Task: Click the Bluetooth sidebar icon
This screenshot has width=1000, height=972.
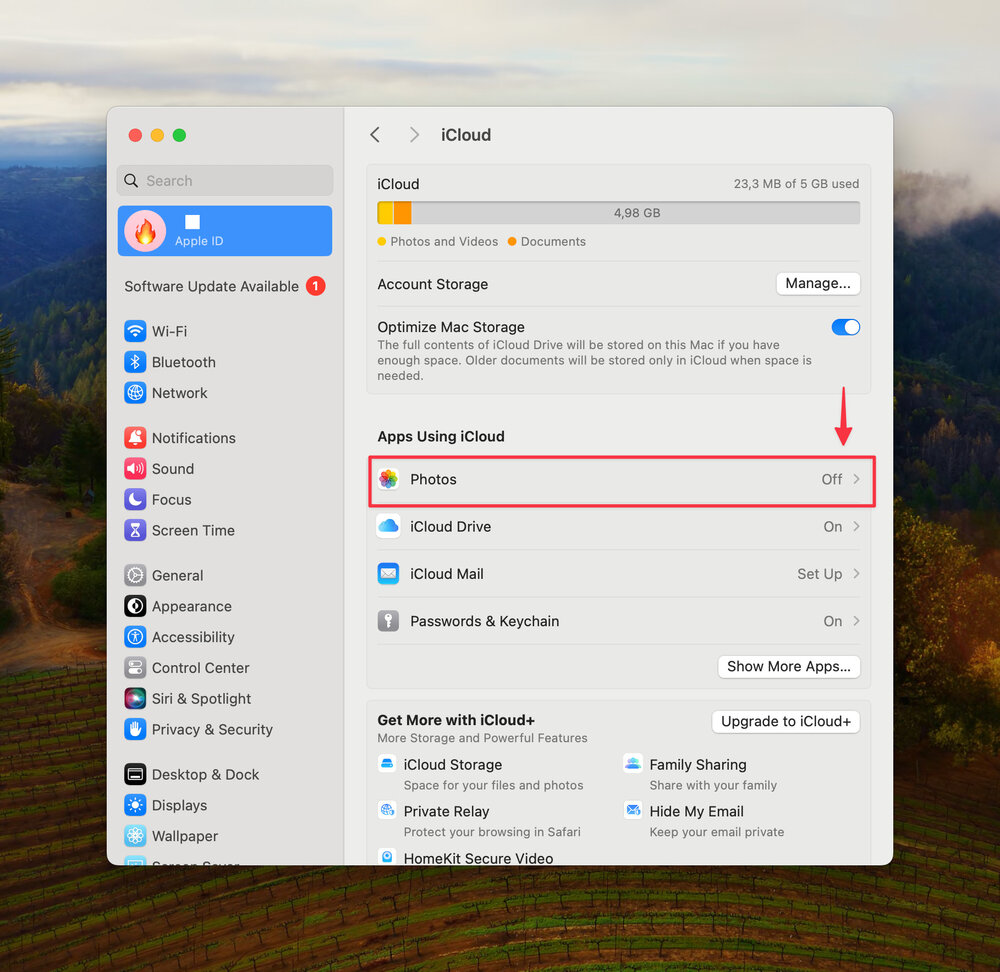Action: click(x=135, y=362)
